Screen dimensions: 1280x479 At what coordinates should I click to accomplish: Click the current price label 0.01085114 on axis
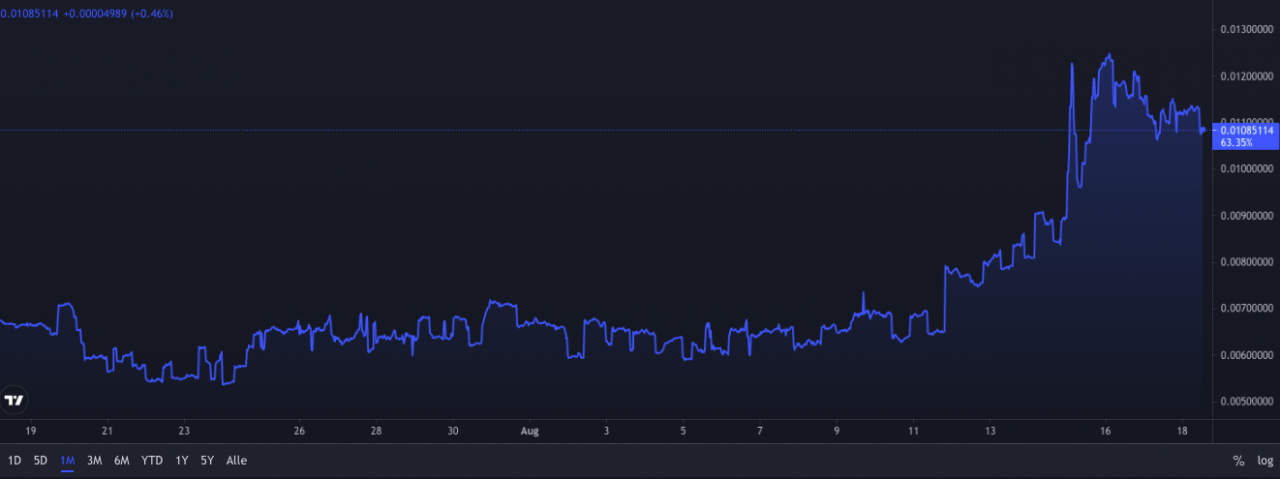click(1245, 130)
